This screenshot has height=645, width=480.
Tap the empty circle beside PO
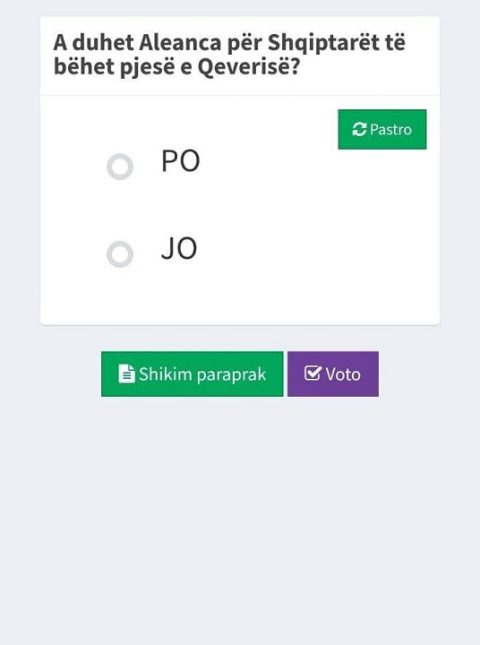point(120,167)
